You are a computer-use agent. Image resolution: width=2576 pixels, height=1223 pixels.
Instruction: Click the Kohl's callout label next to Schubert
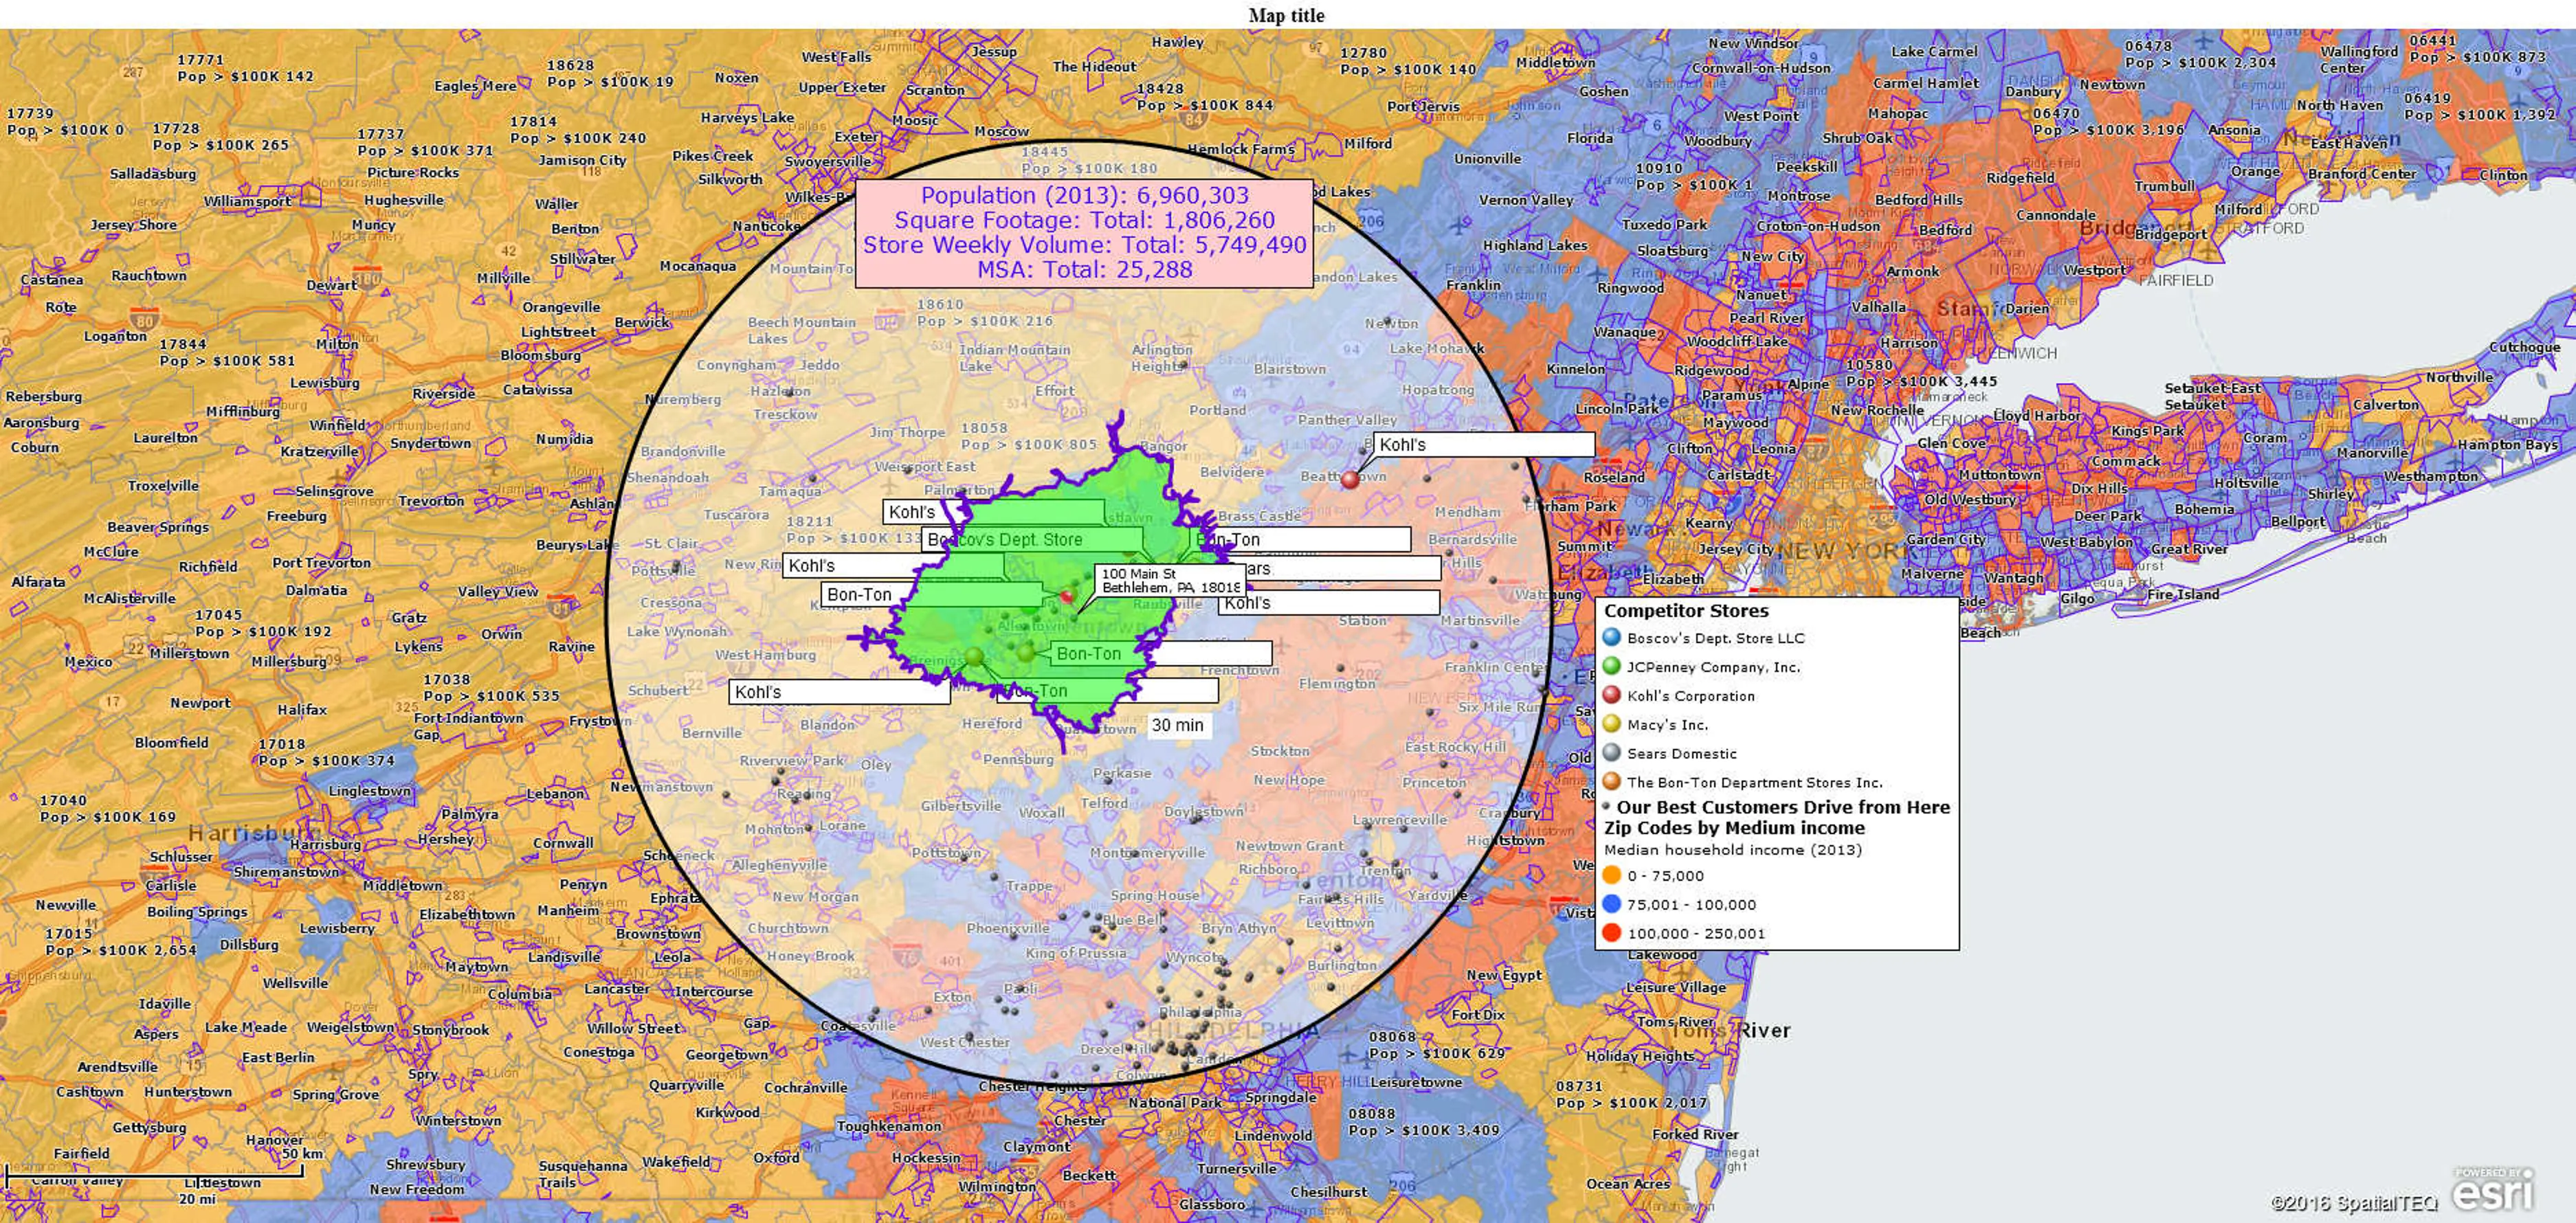[x=839, y=692]
